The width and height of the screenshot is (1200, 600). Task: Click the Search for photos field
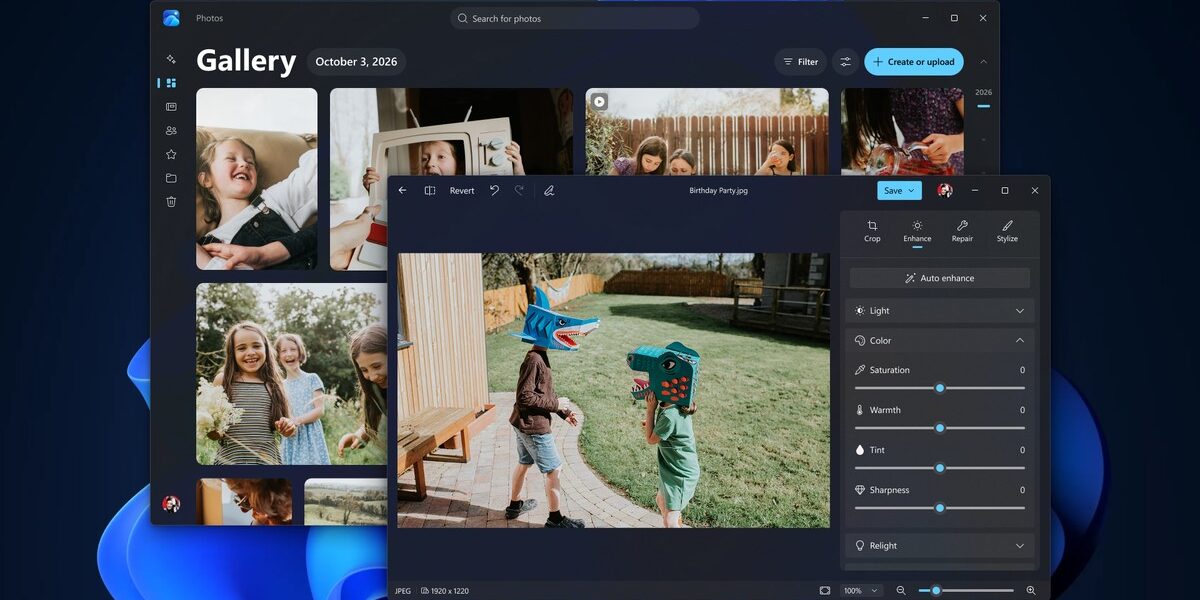click(575, 18)
